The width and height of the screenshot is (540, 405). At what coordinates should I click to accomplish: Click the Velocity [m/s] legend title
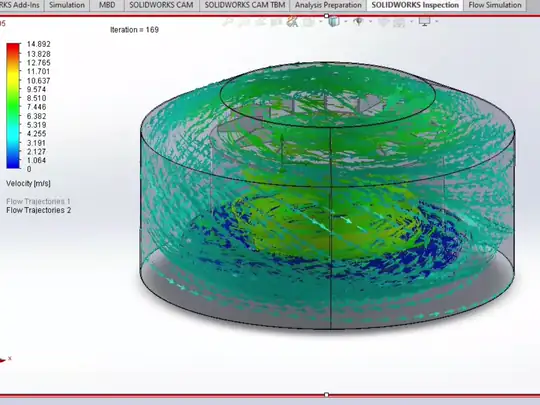(28, 183)
